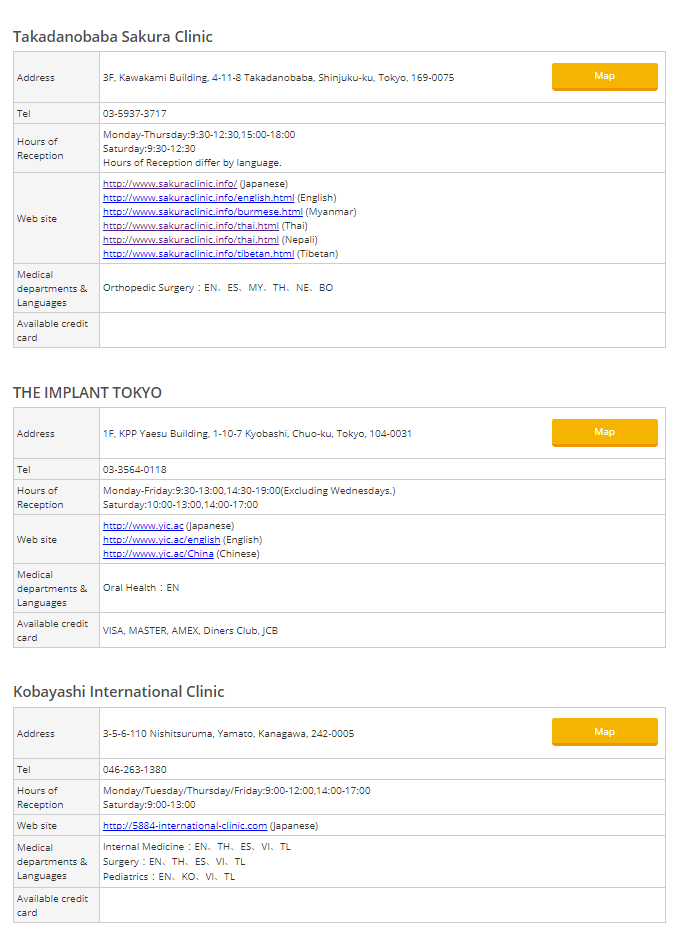Open the sakuraclinic tibetan.html link
This screenshot has height=945, width=680.
[x=198, y=254]
